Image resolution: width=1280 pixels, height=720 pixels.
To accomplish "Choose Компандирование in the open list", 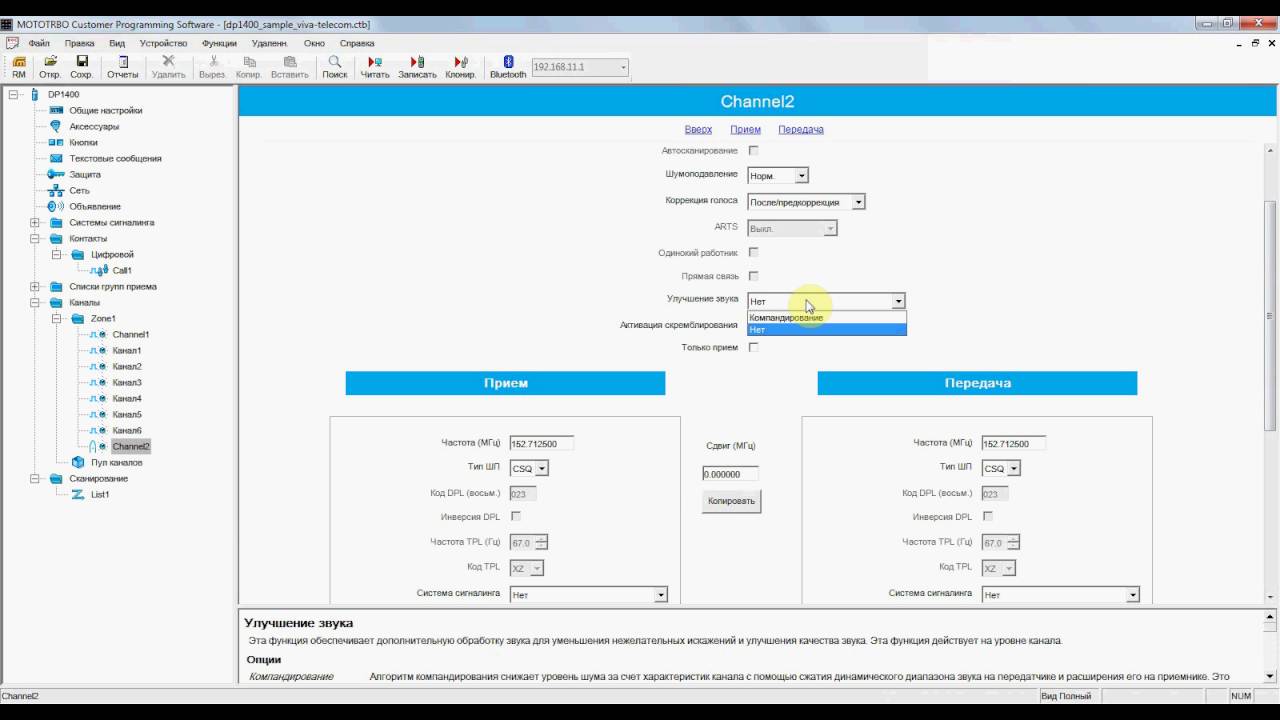I will tap(827, 317).
